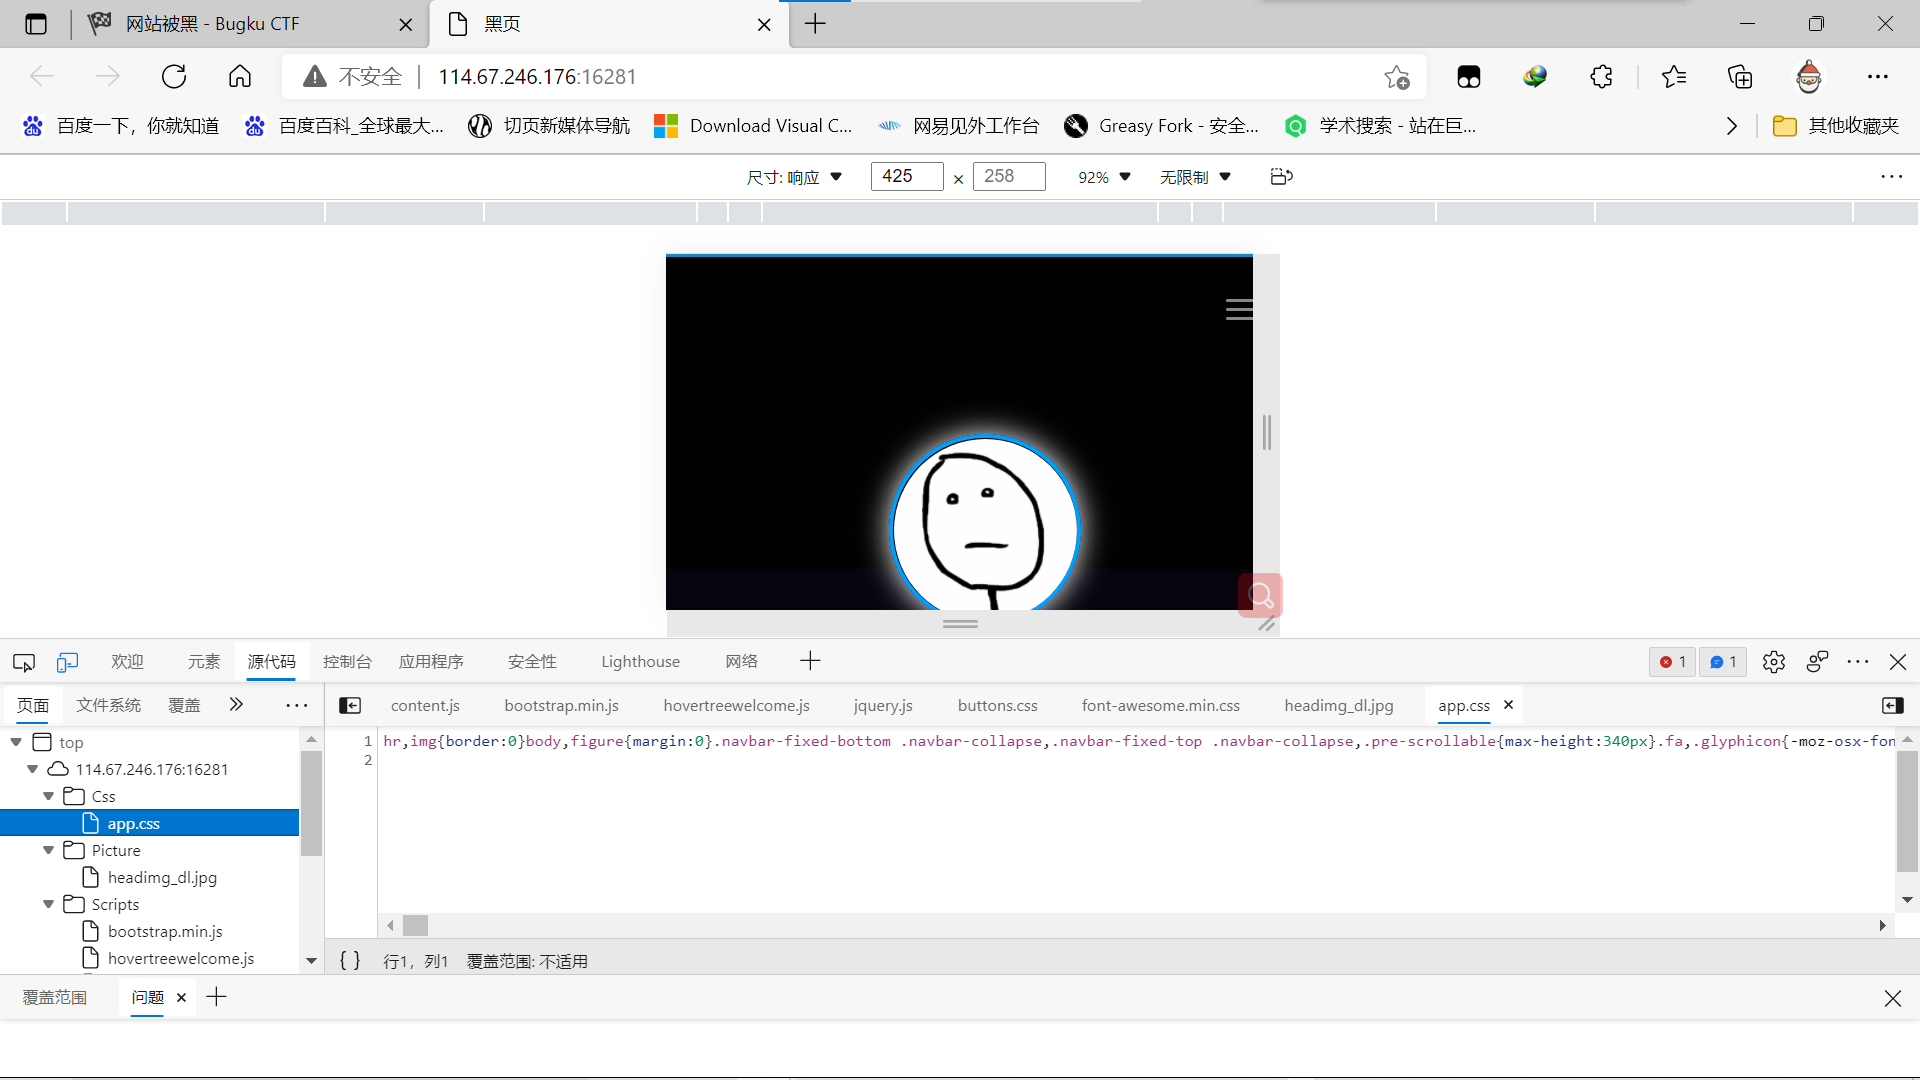Open the 百度一下 bookmark

pyautogui.click(x=121, y=126)
